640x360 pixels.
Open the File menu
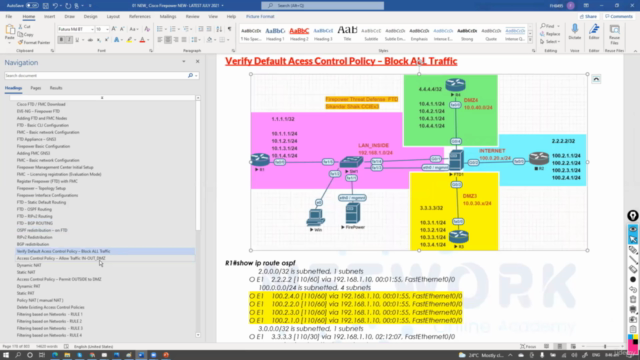click(9, 17)
